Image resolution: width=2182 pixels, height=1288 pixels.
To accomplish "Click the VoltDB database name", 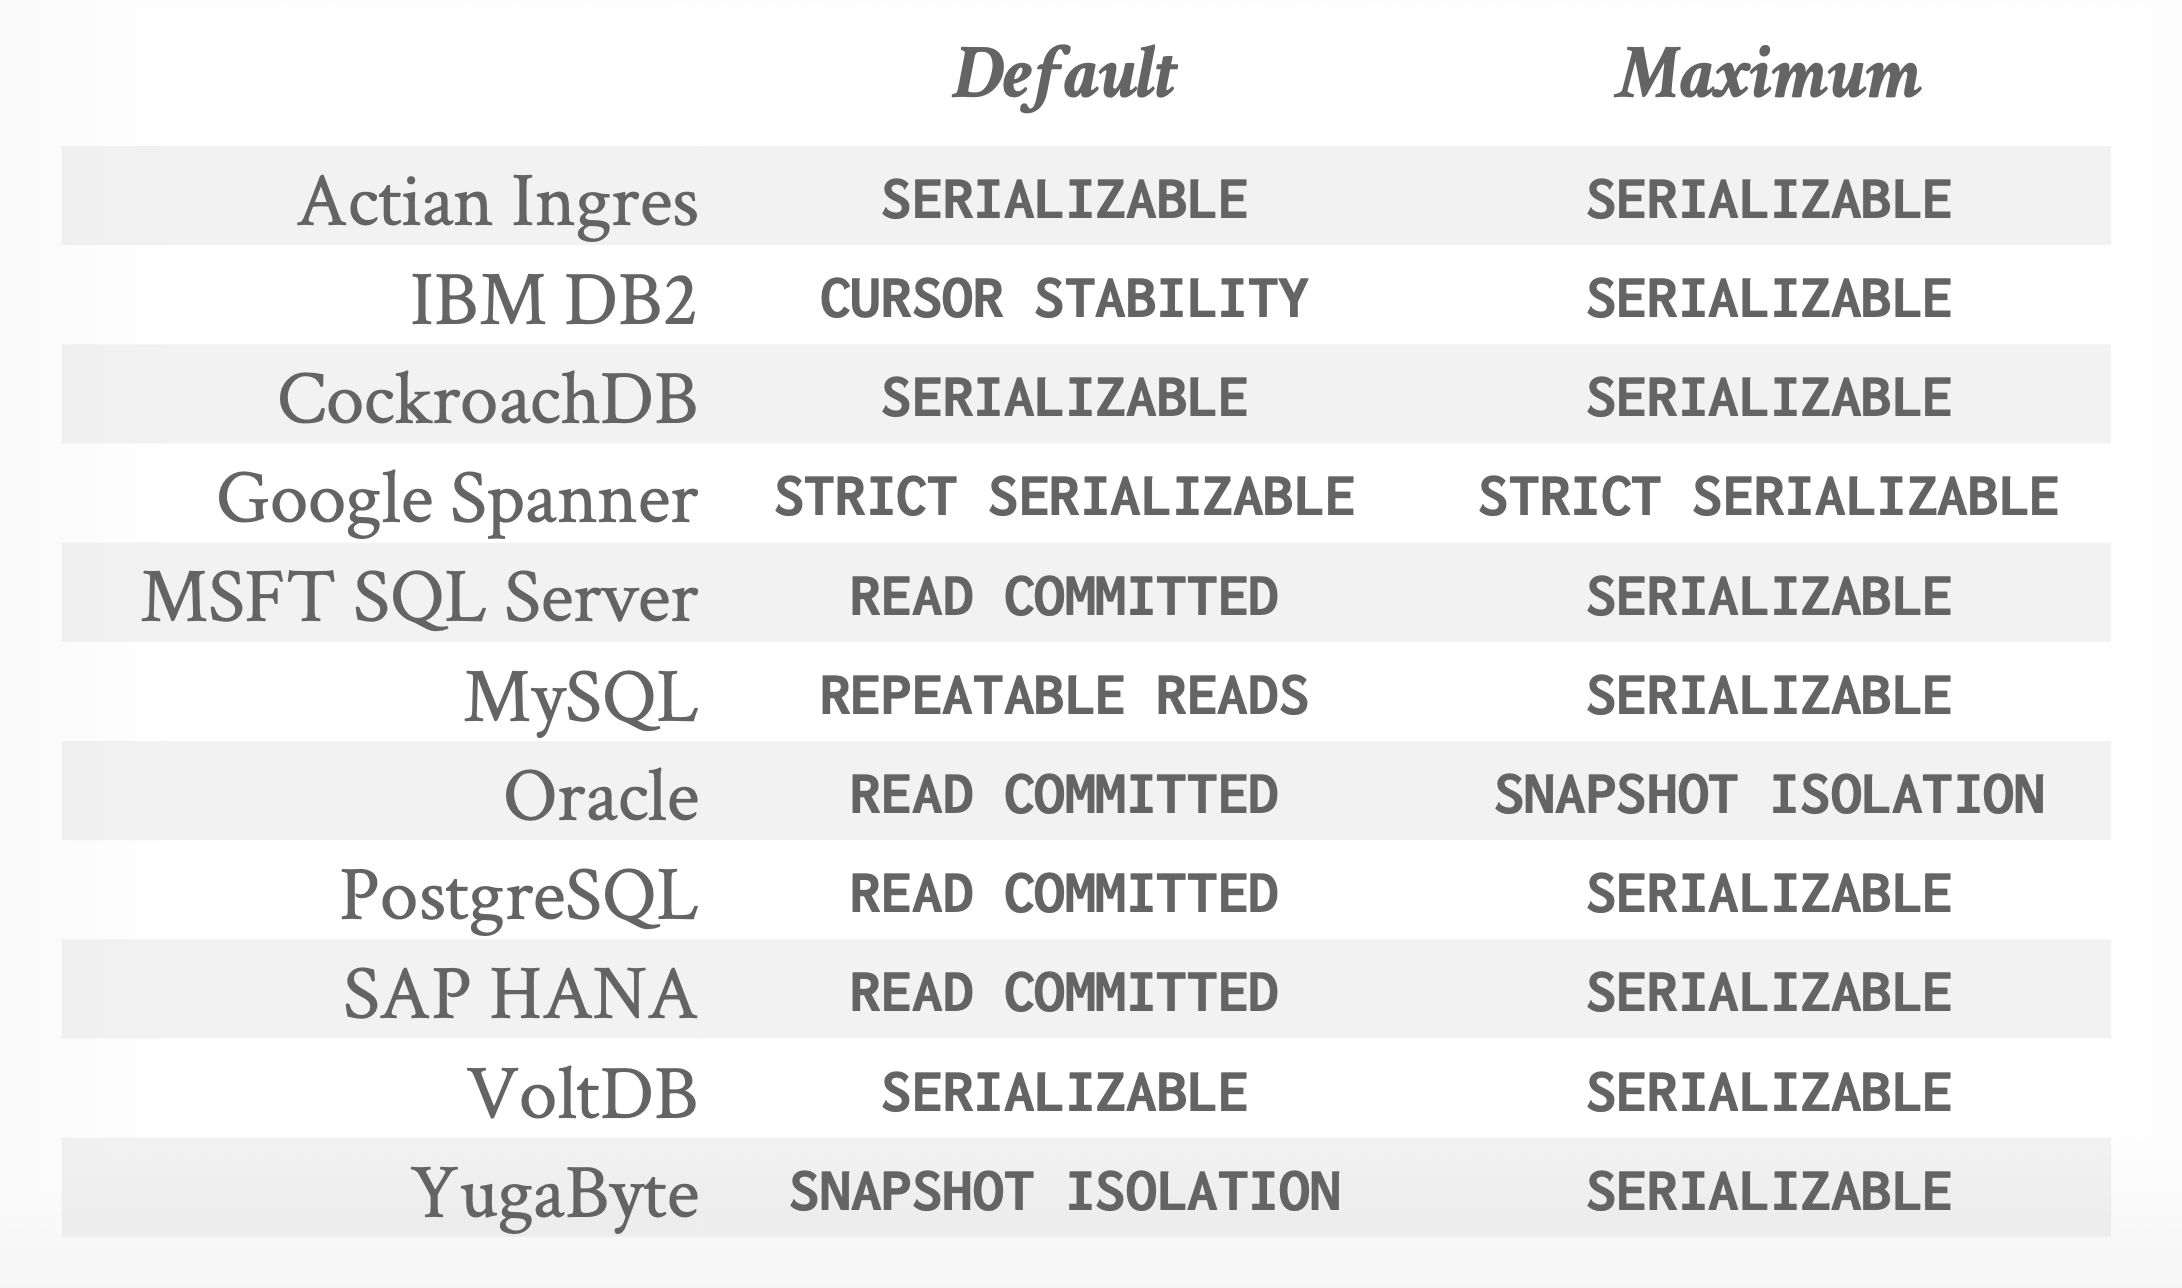I will [582, 1092].
